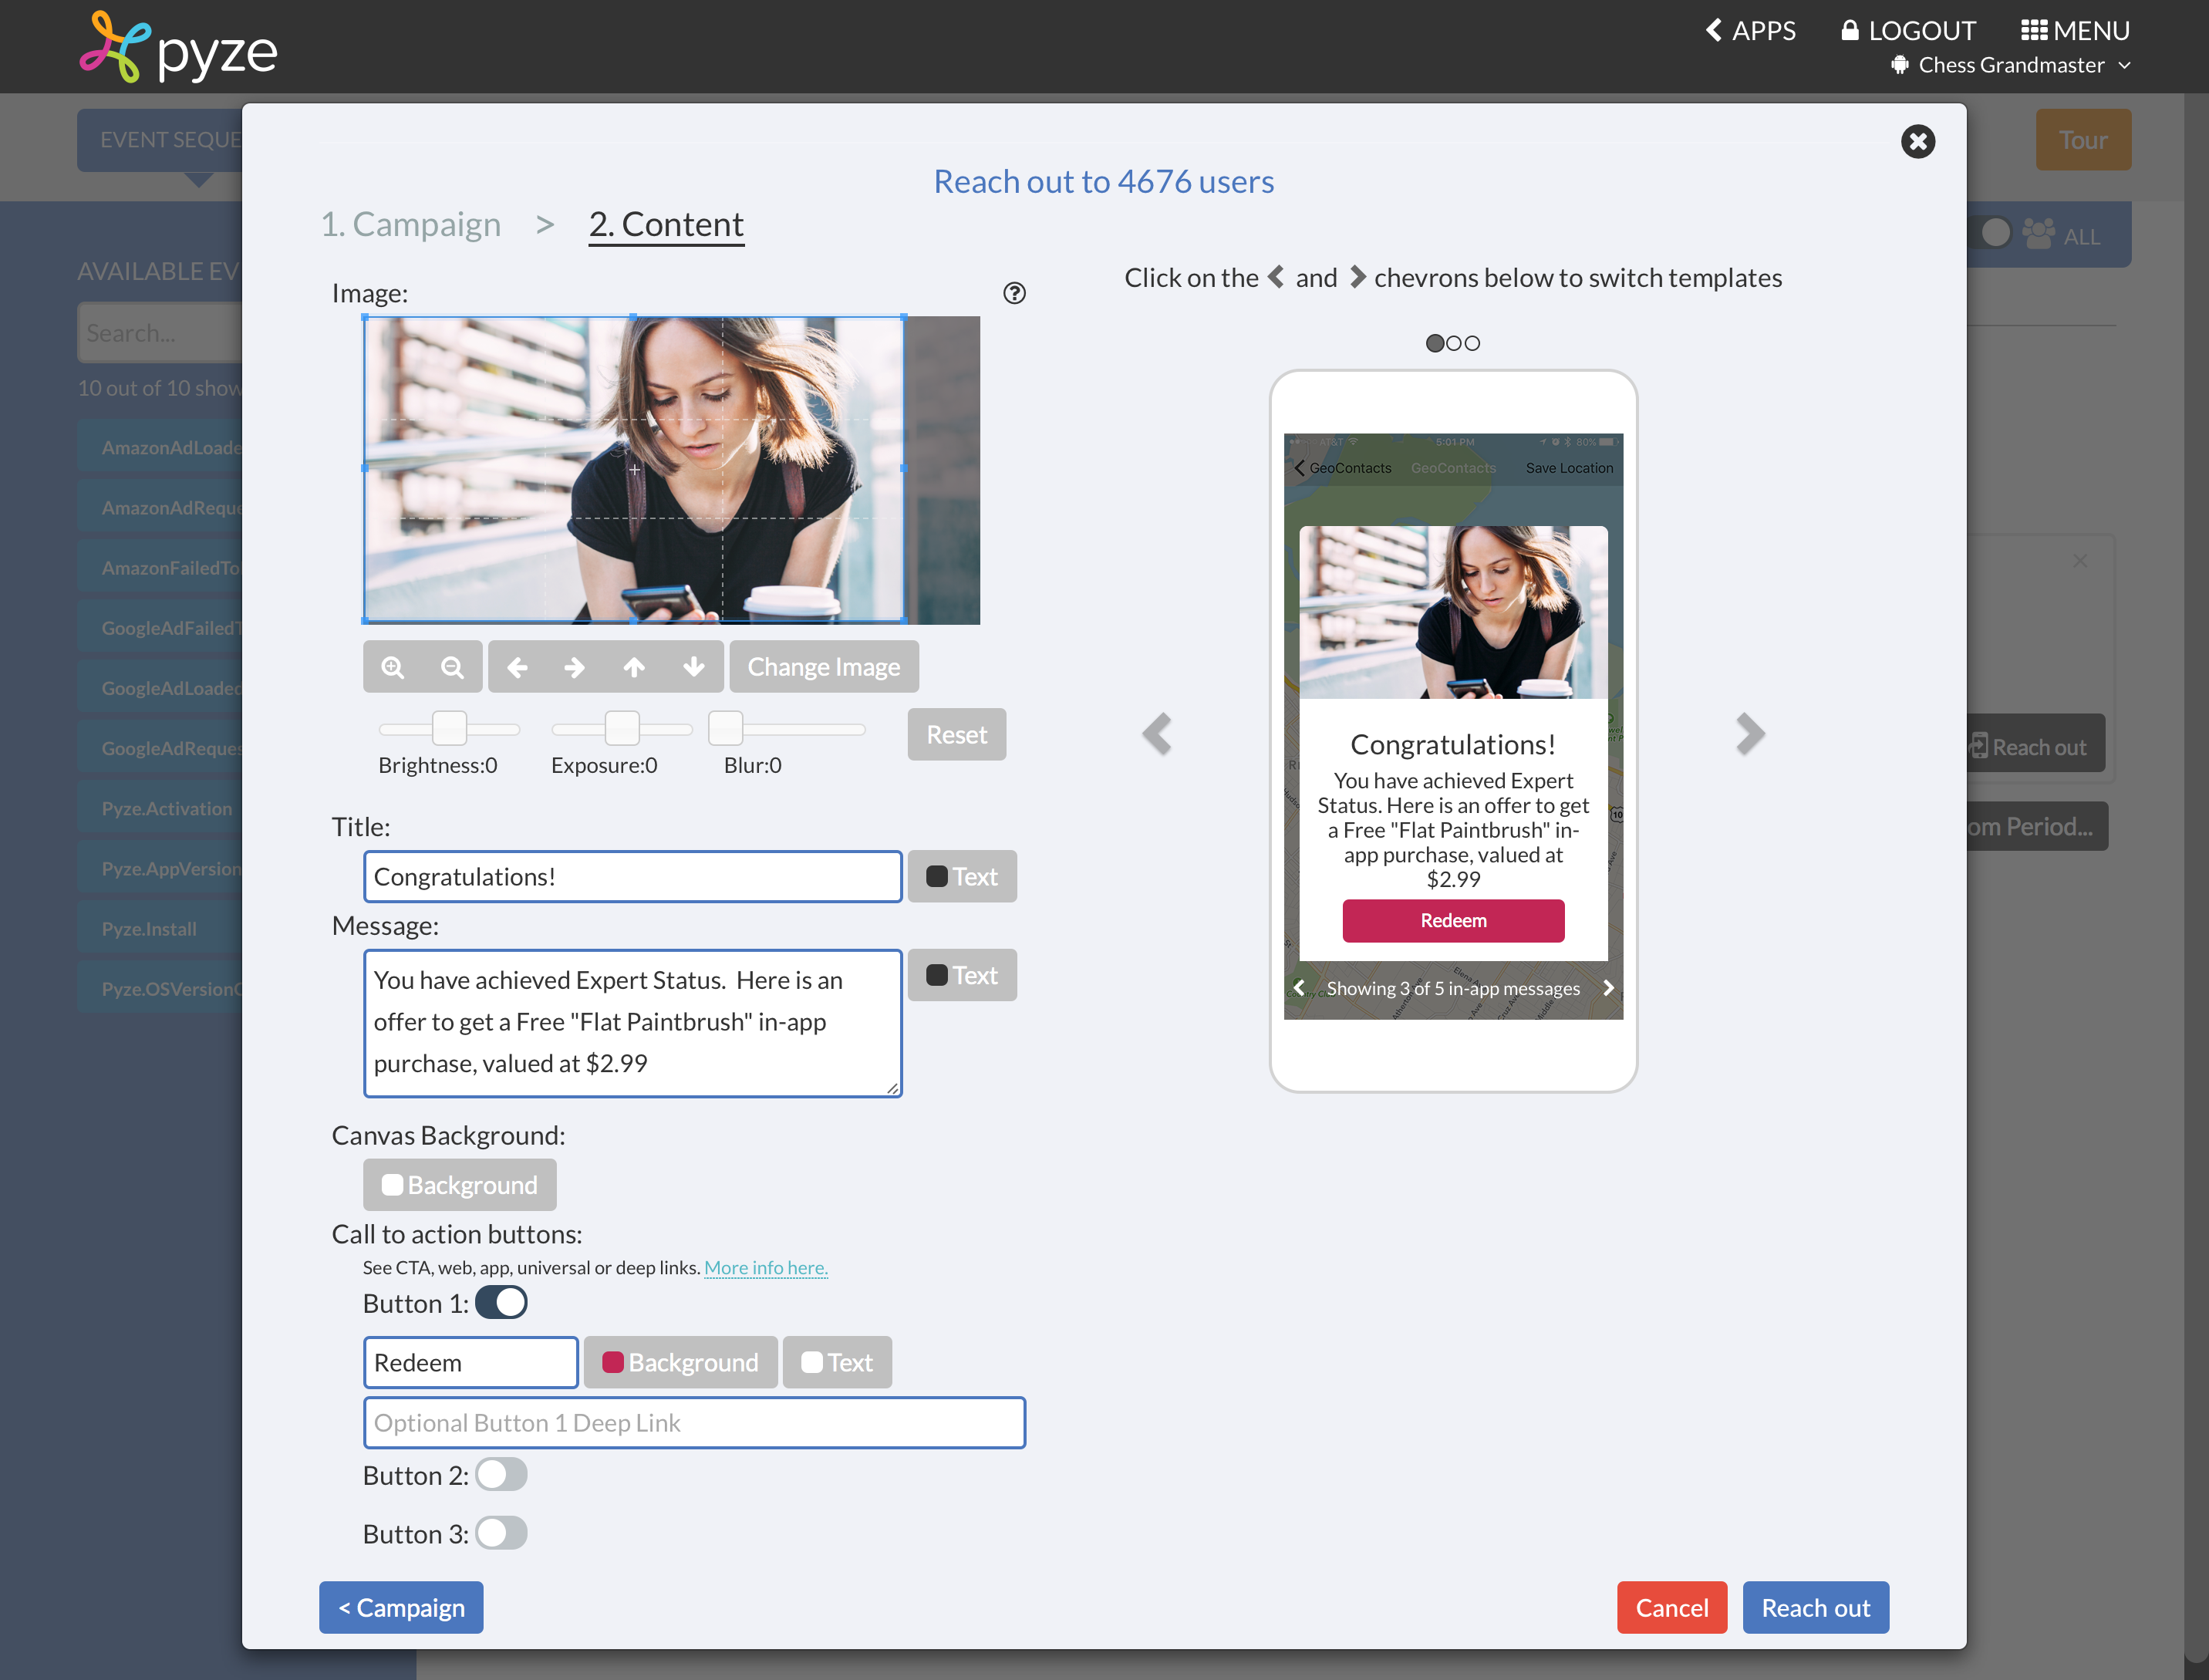Open the Canvas Background color selector

pyautogui.click(x=460, y=1184)
